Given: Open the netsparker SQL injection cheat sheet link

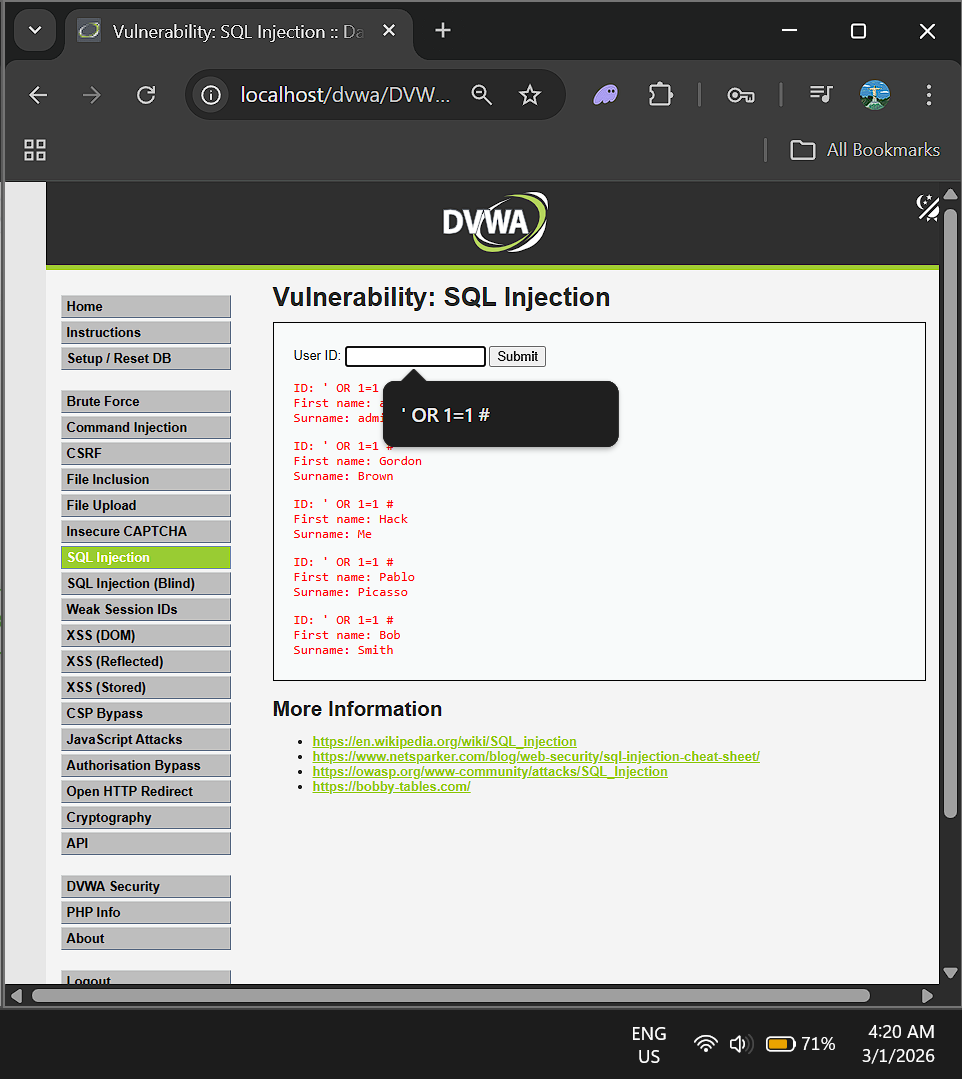Looking at the screenshot, I should click(x=536, y=756).
